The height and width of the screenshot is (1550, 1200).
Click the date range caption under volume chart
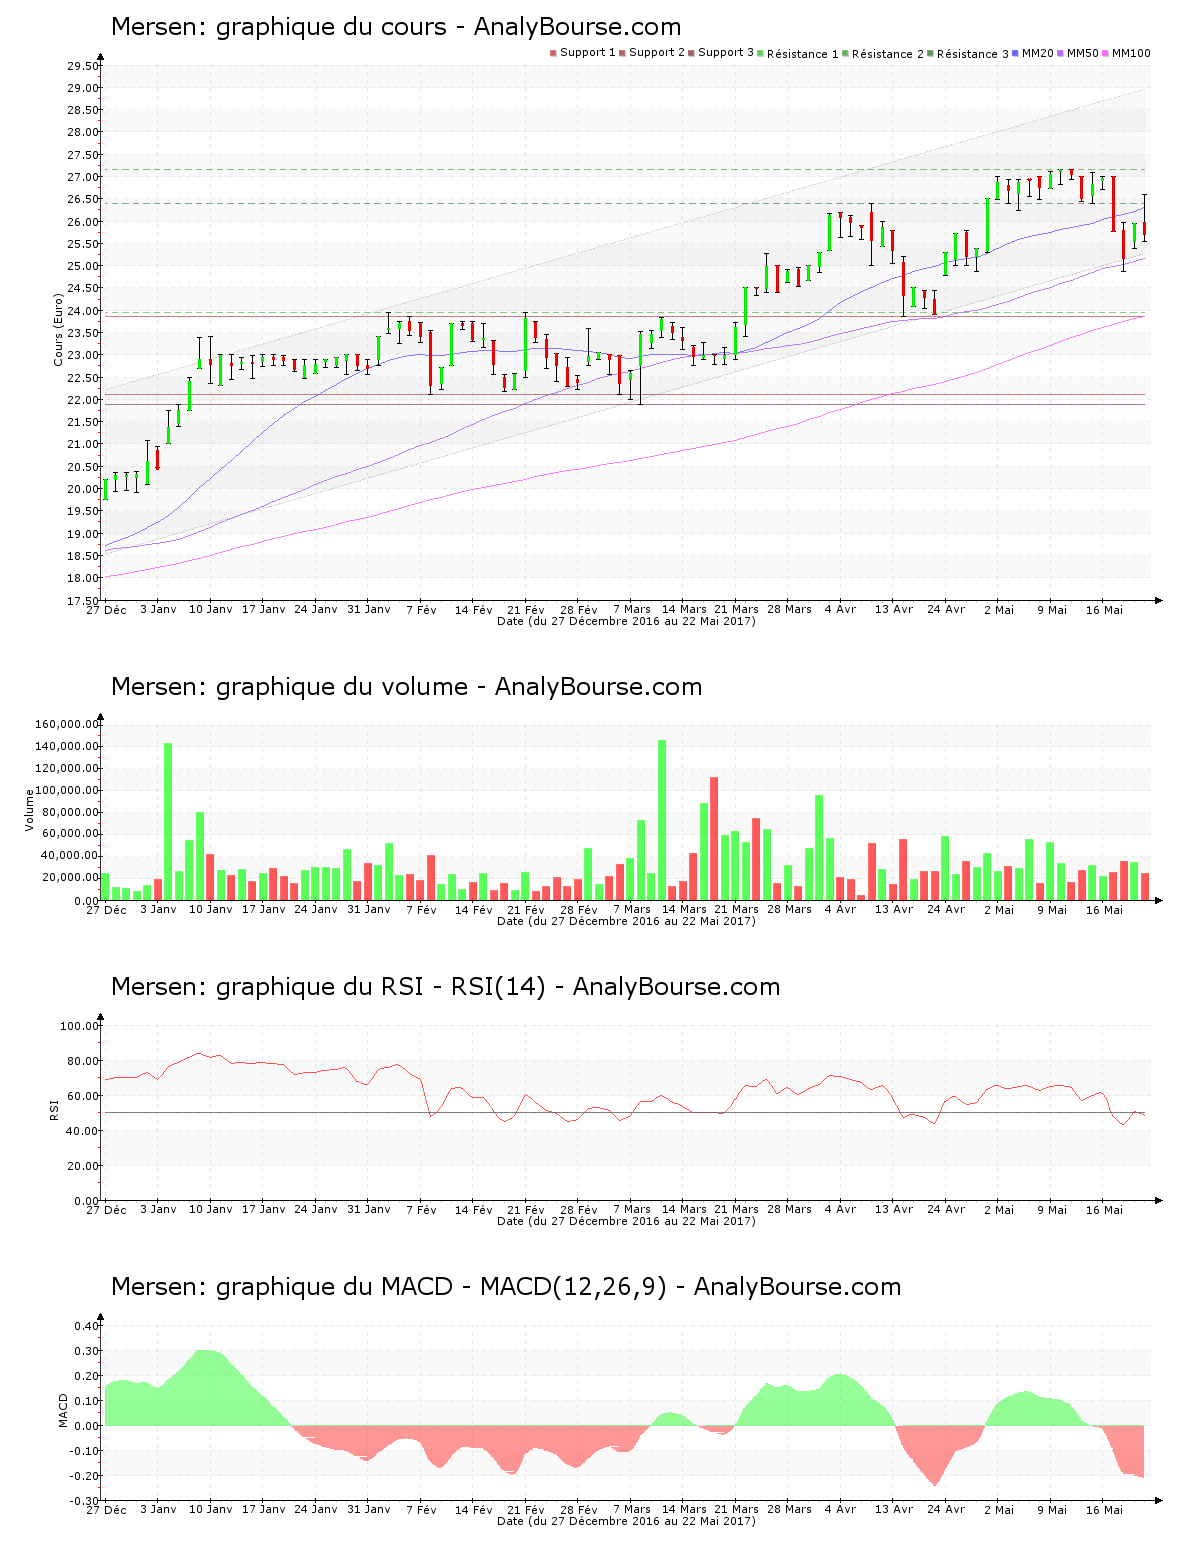[626, 921]
